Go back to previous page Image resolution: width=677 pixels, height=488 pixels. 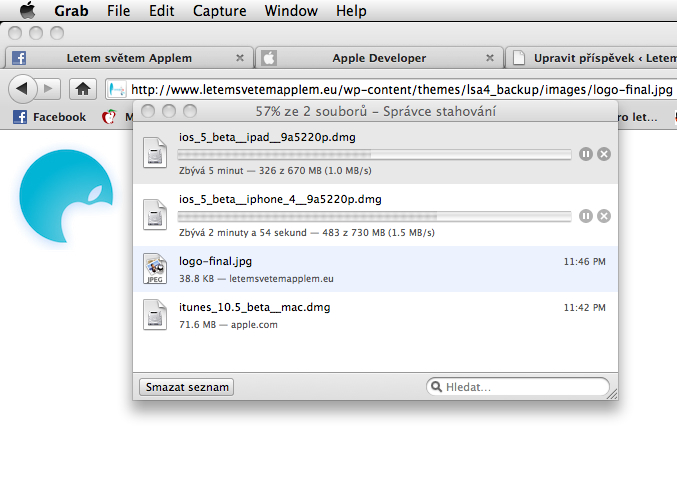click(x=22, y=89)
